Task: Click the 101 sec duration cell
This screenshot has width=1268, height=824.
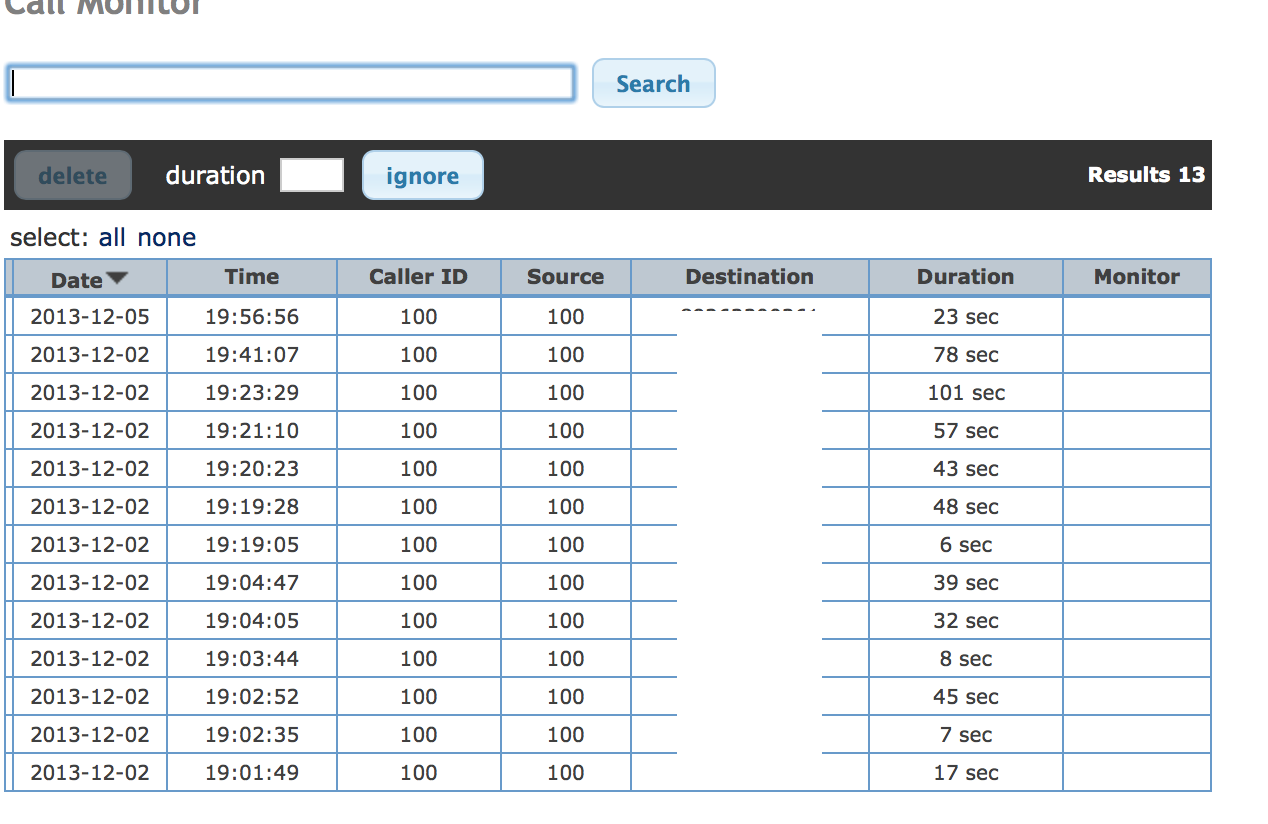Action: pos(965,393)
